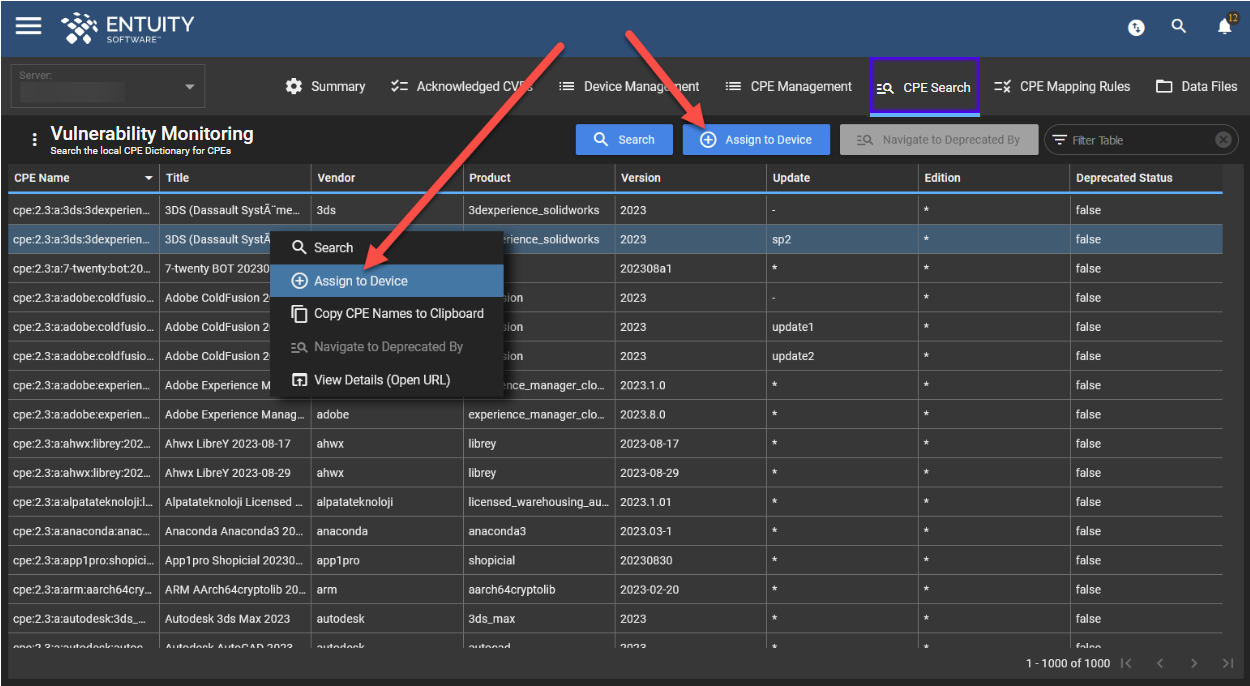The width and height of the screenshot is (1250, 686).
Task: Open the Vulnerability Monitoring three-dot menu
Action: [35, 140]
